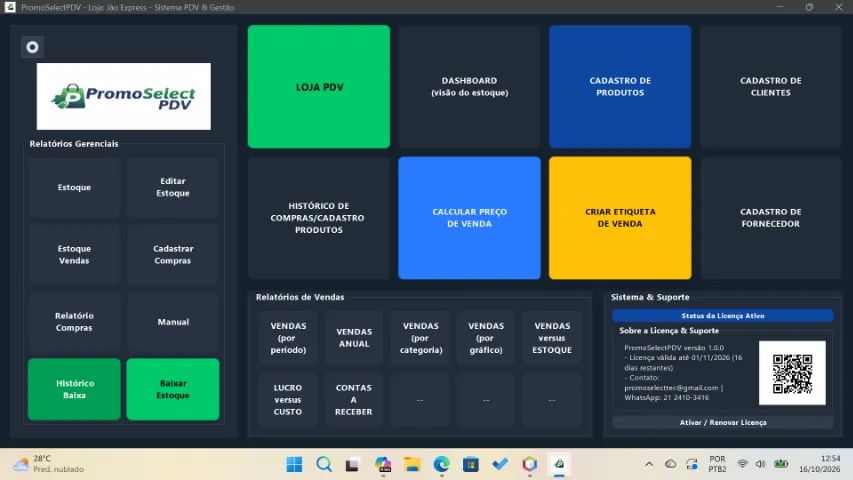Click Ativar / Renovar Licença button
Viewport: 853px width, 480px height.
722,422
